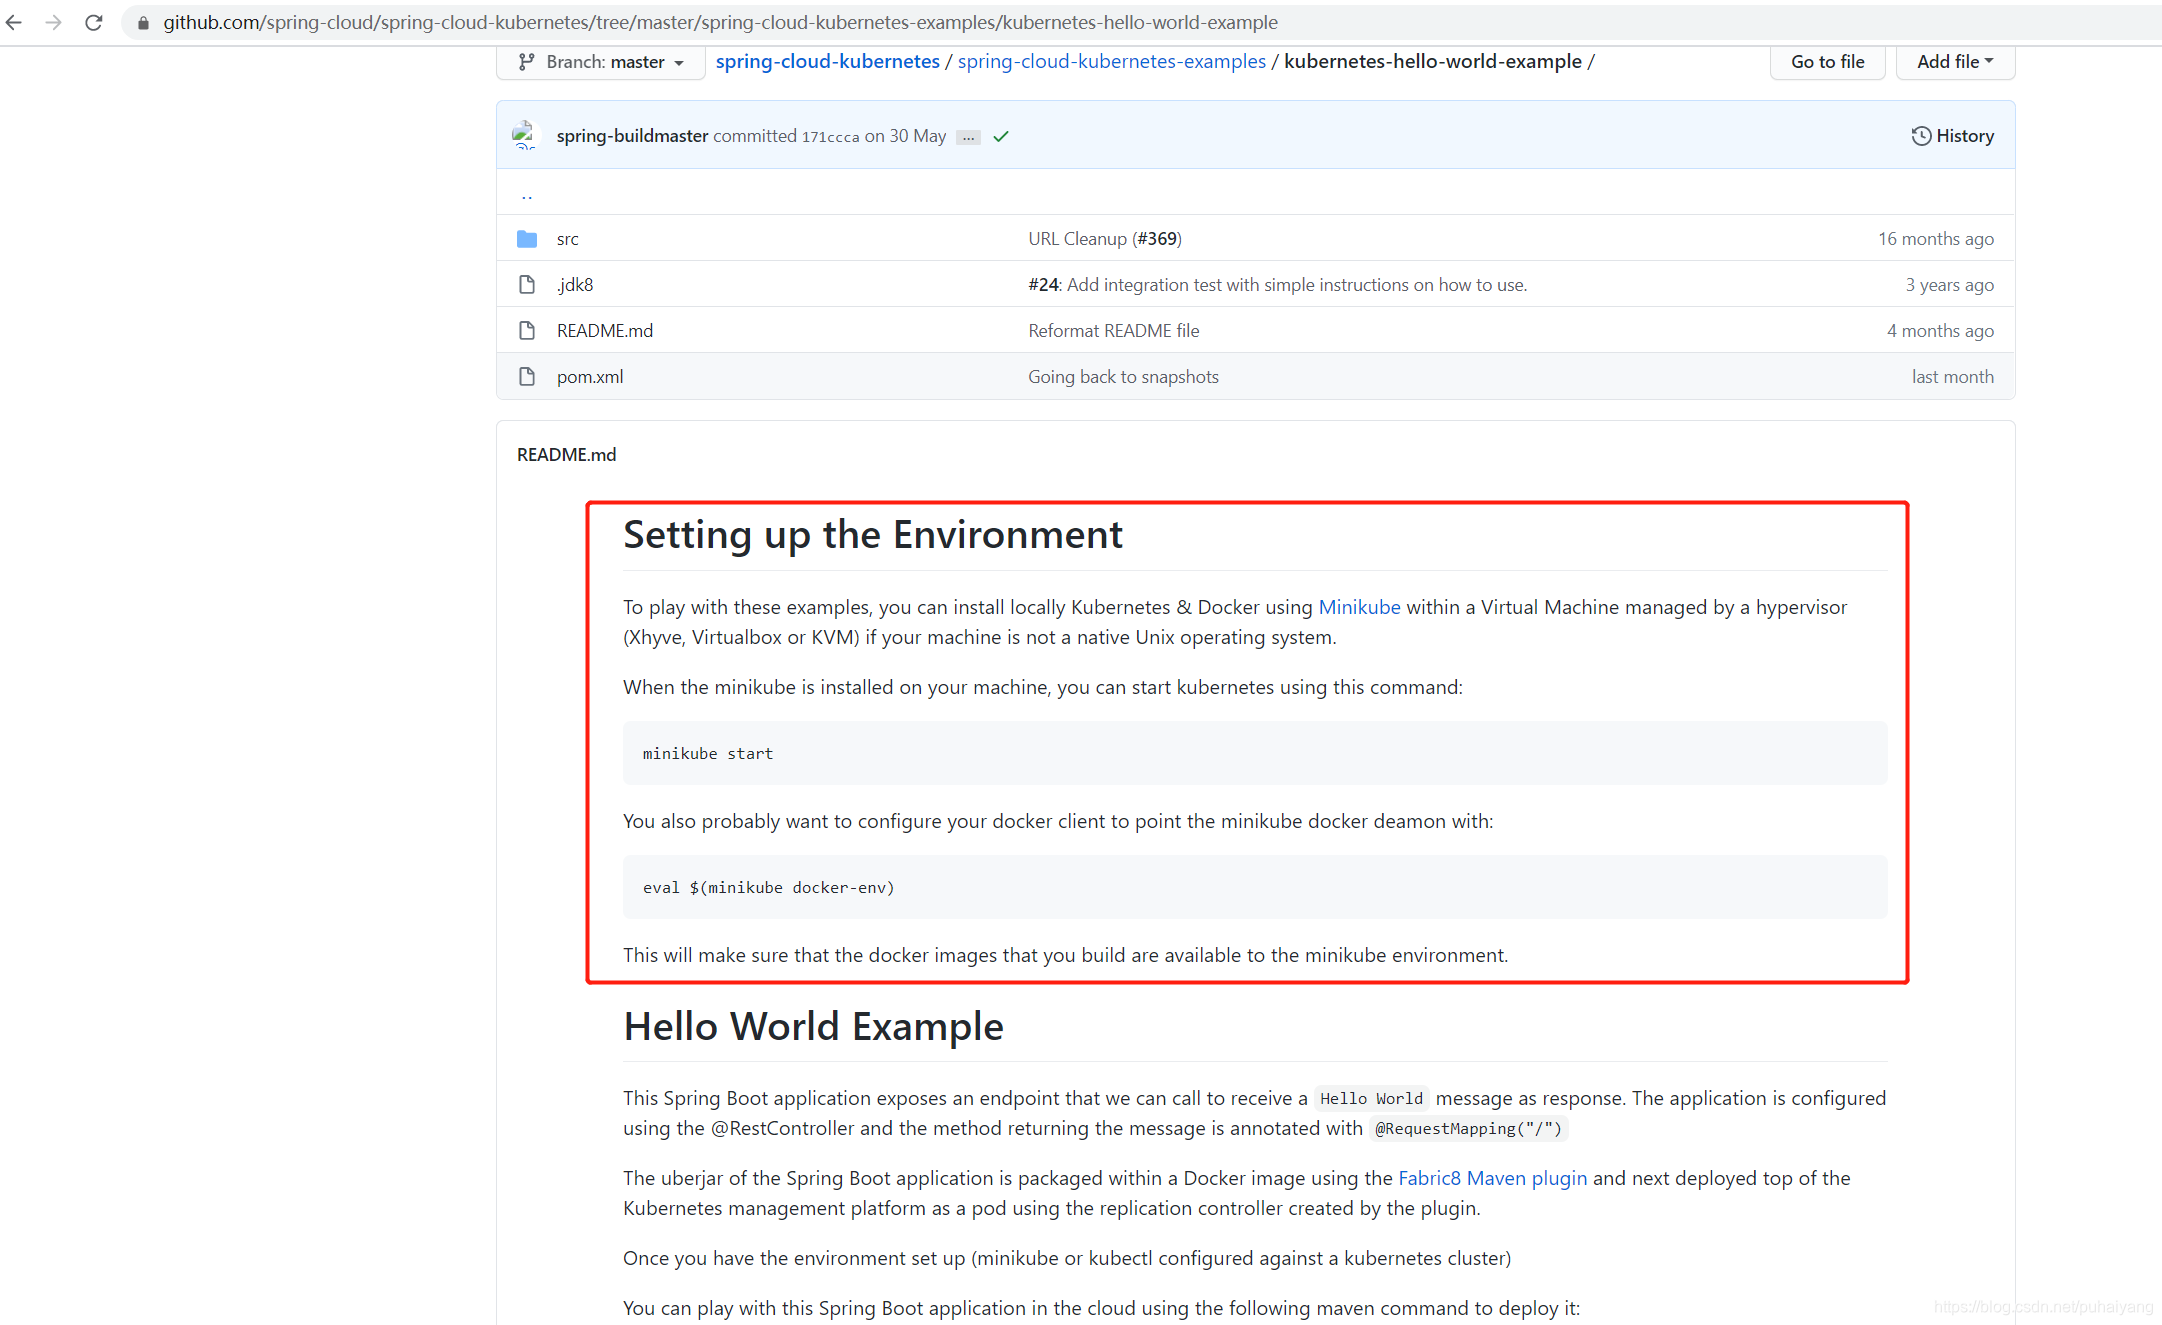Open the Minikube hyperlink
The height and width of the screenshot is (1325, 2162).
tap(1359, 607)
